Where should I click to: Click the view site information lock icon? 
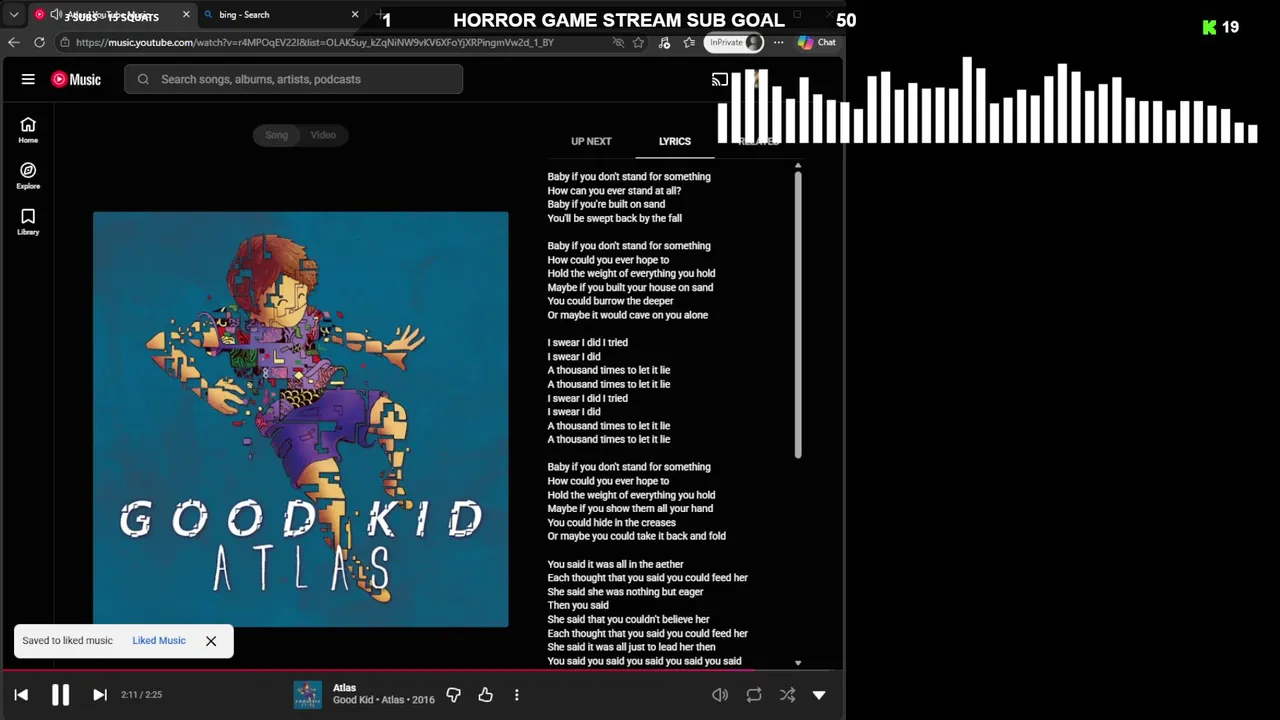[x=64, y=42]
